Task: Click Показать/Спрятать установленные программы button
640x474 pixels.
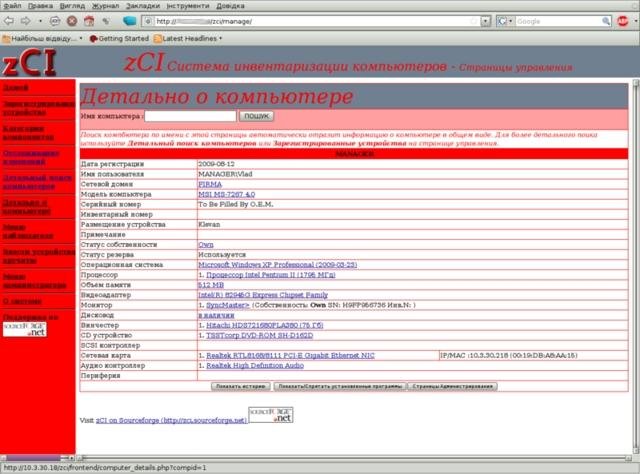Action: tap(340, 386)
